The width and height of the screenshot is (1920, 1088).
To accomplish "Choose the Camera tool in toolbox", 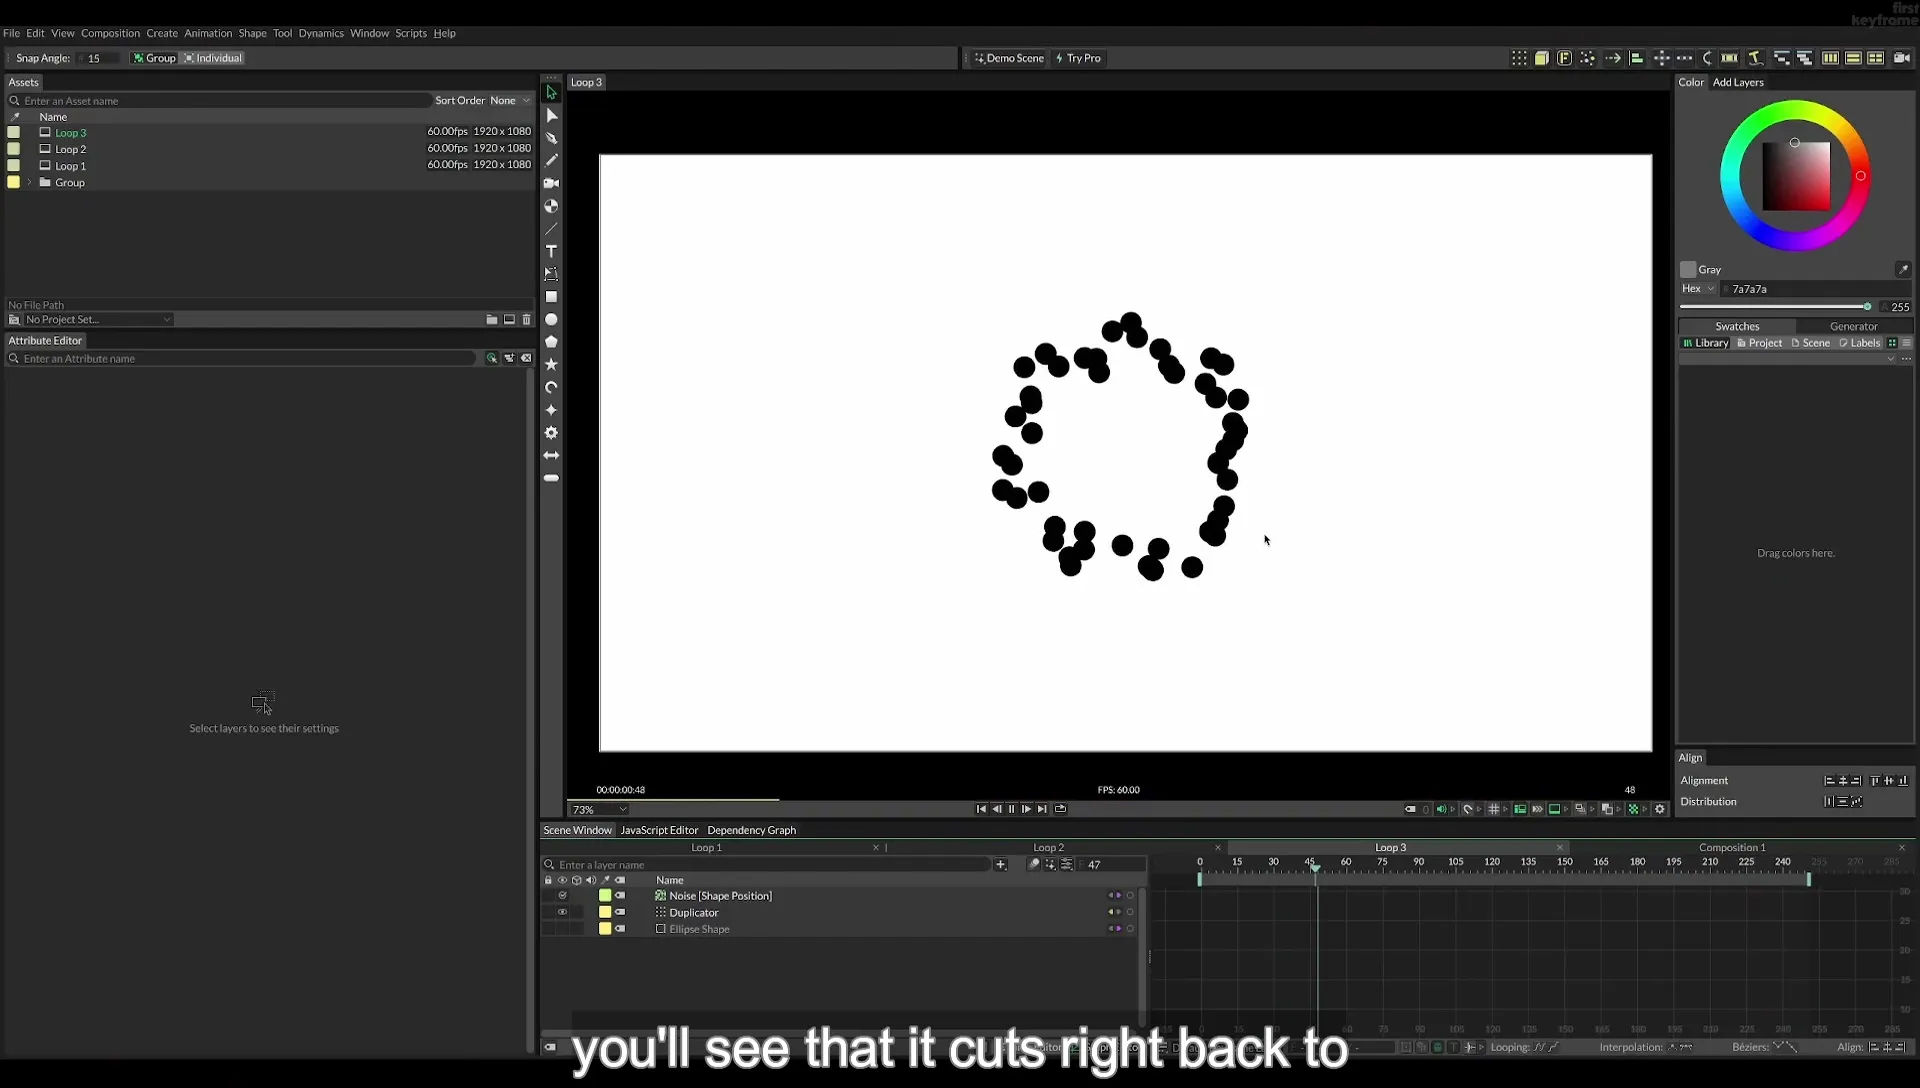I will [x=551, y=183].
